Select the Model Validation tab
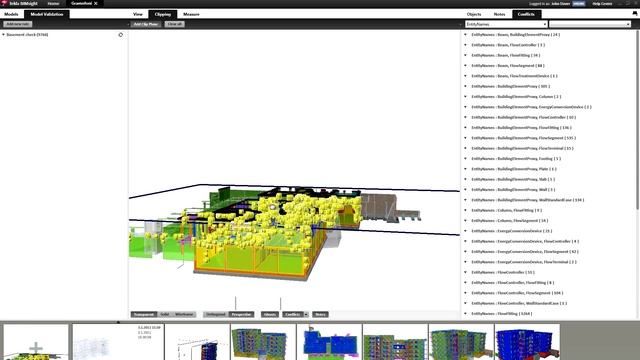640x360 pixels. coord(47,14)
